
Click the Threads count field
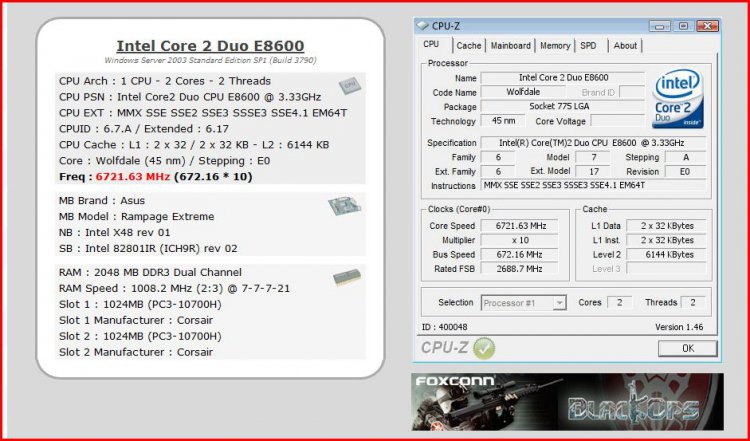tap(693, 302)
